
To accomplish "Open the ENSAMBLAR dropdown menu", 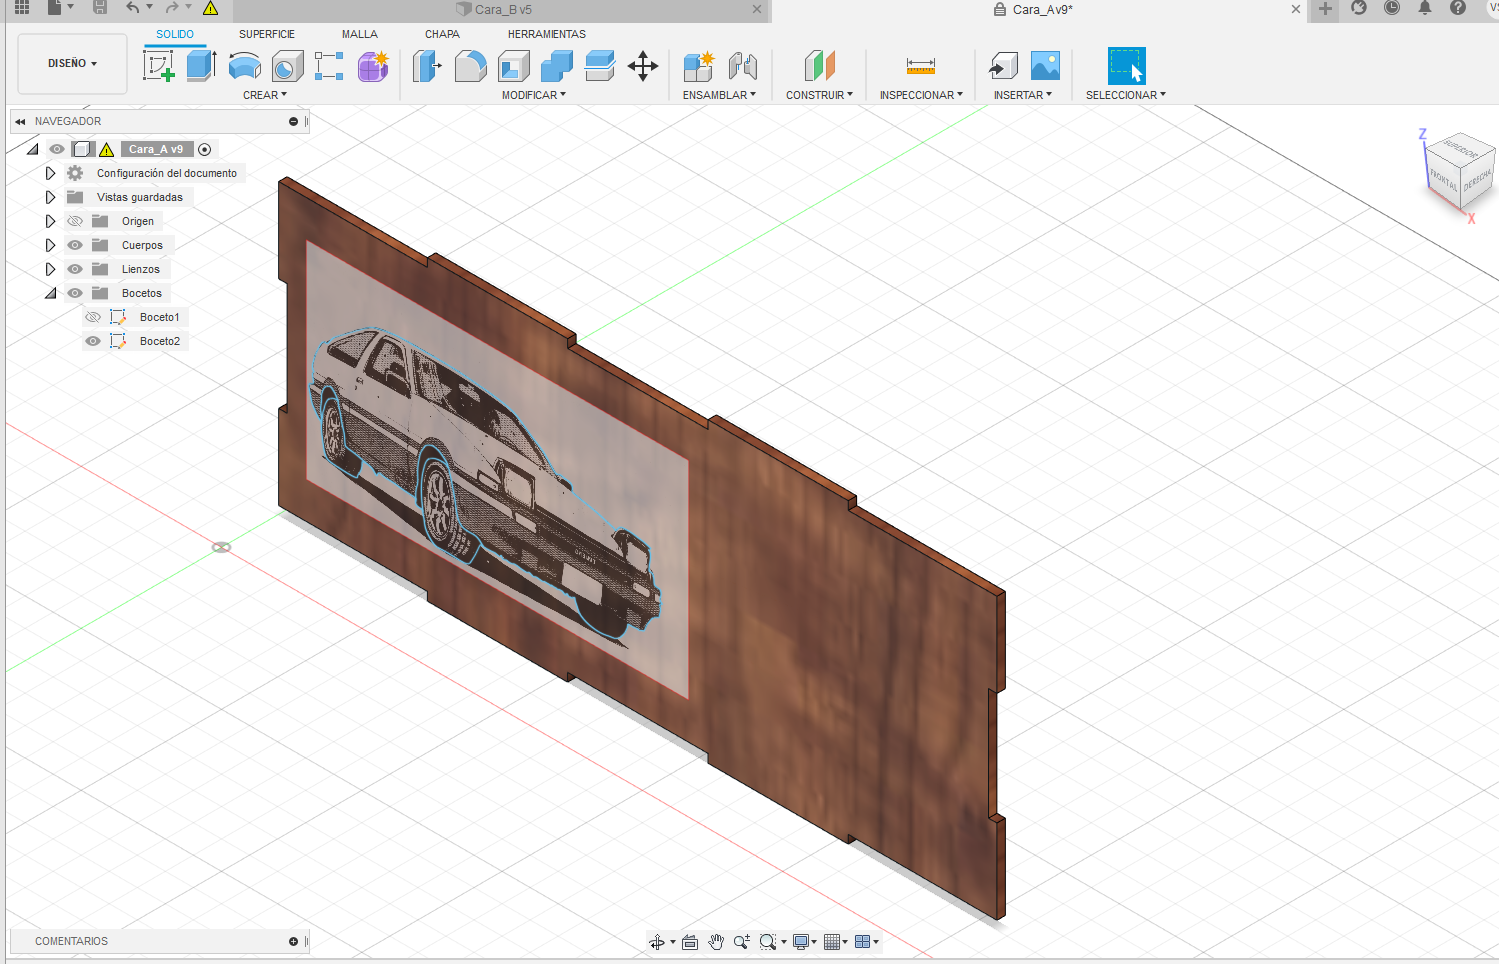I will tap(719, 95).
